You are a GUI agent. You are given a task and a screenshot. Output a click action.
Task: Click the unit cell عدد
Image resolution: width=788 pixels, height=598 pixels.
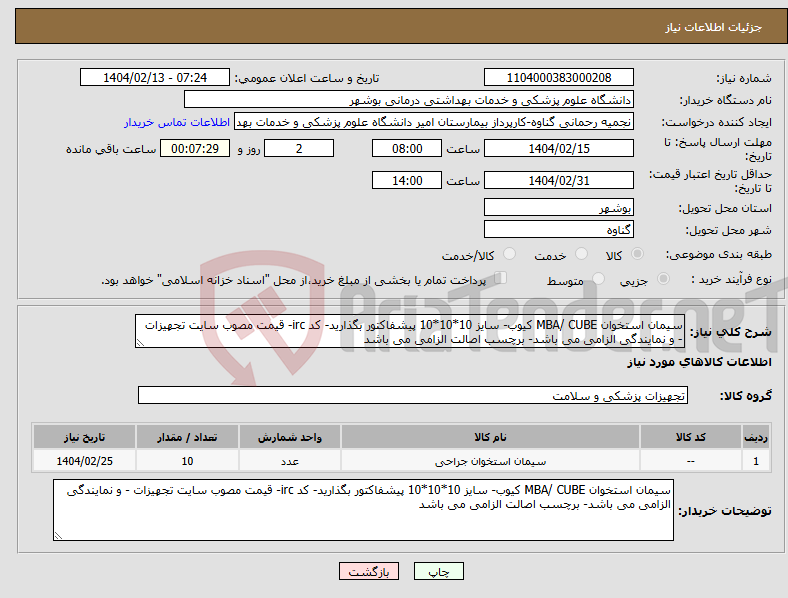(x=290, y=461)
